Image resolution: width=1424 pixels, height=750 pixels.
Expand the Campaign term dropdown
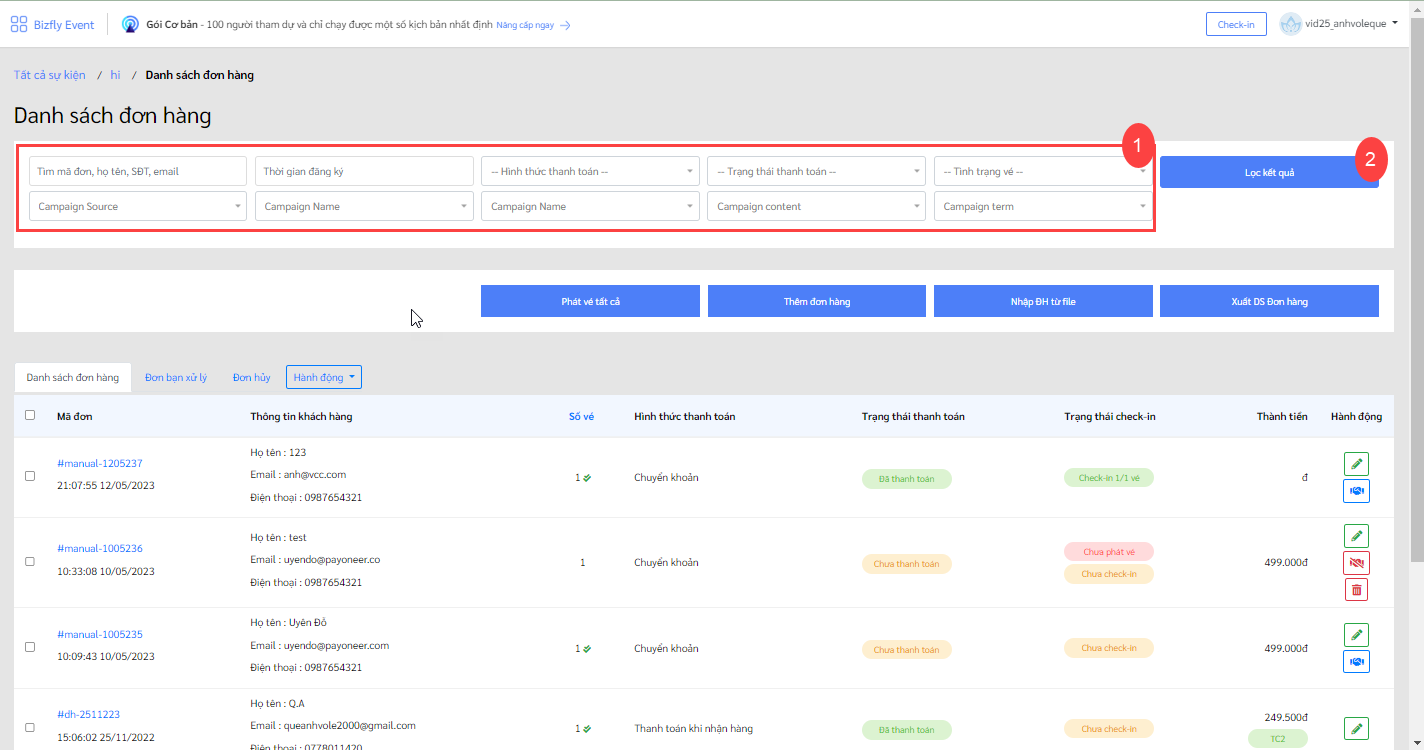[x=1042, y=206]
